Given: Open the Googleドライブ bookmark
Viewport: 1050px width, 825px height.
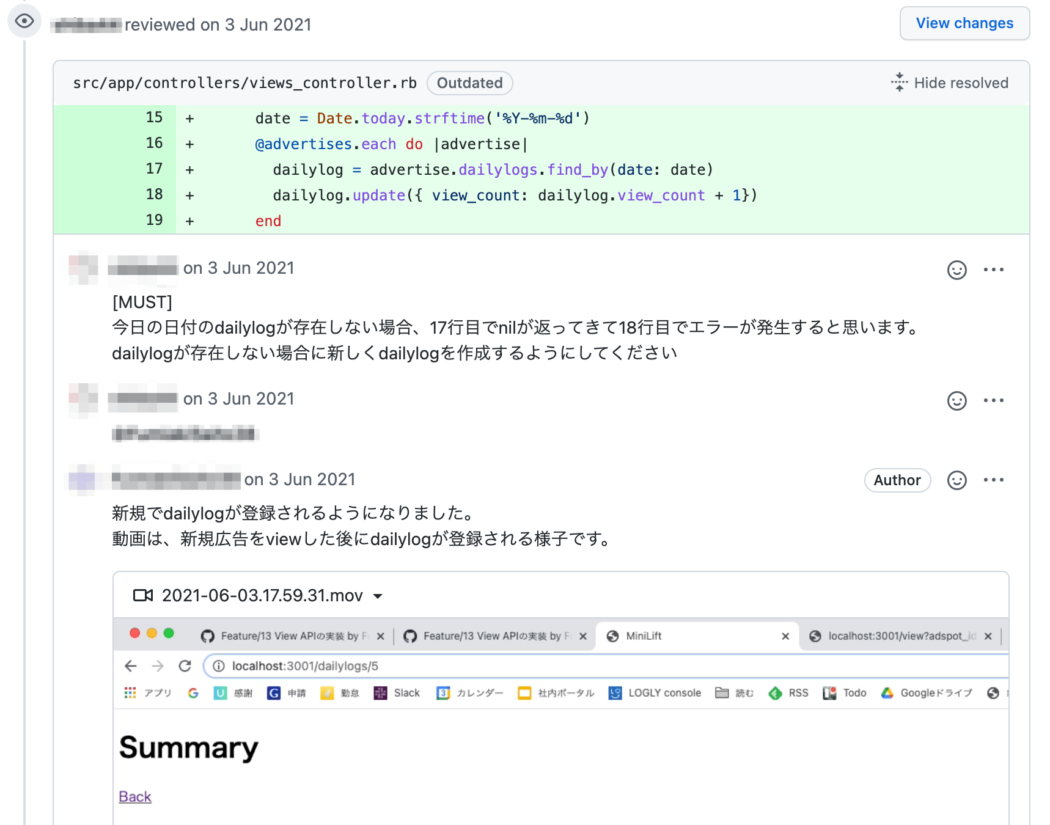Looking at the screenshot, I should point(927,693).
